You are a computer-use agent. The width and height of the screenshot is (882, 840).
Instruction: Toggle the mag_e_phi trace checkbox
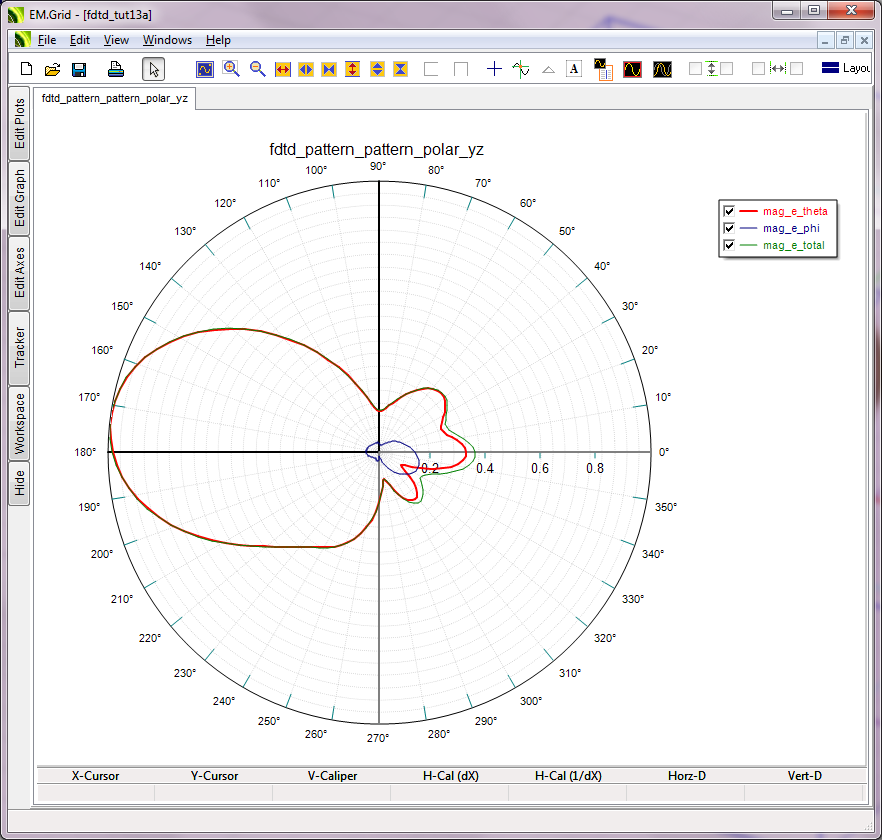point(729,228)
